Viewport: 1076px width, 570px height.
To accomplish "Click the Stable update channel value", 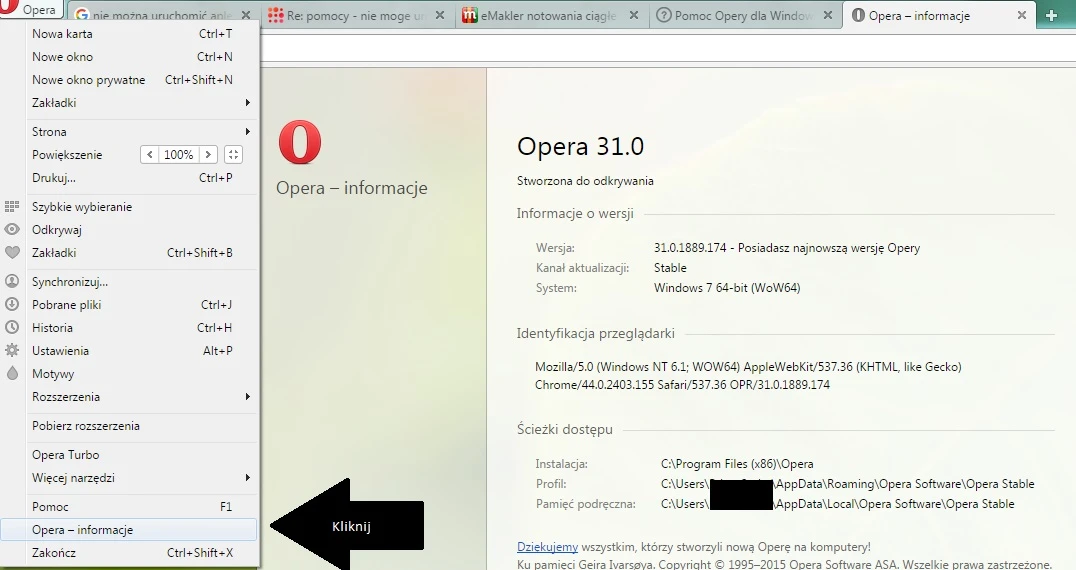I will [670, 268].
